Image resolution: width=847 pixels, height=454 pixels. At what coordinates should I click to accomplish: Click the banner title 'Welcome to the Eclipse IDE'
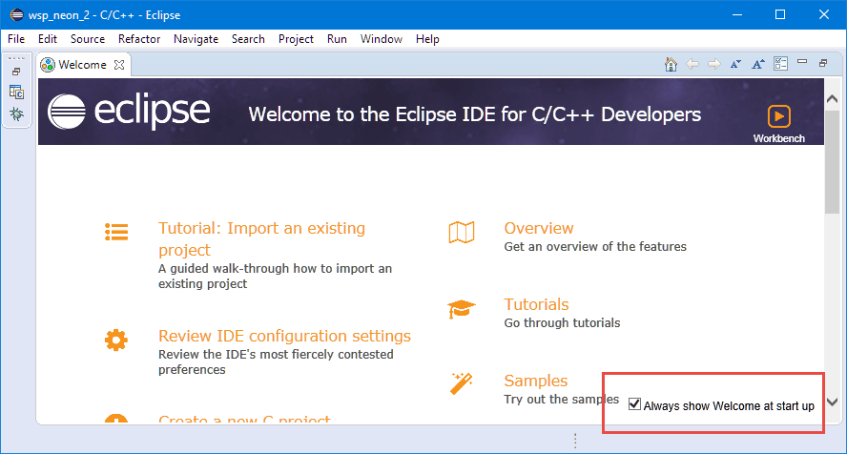pyautogui.click(x=475, y=115)
